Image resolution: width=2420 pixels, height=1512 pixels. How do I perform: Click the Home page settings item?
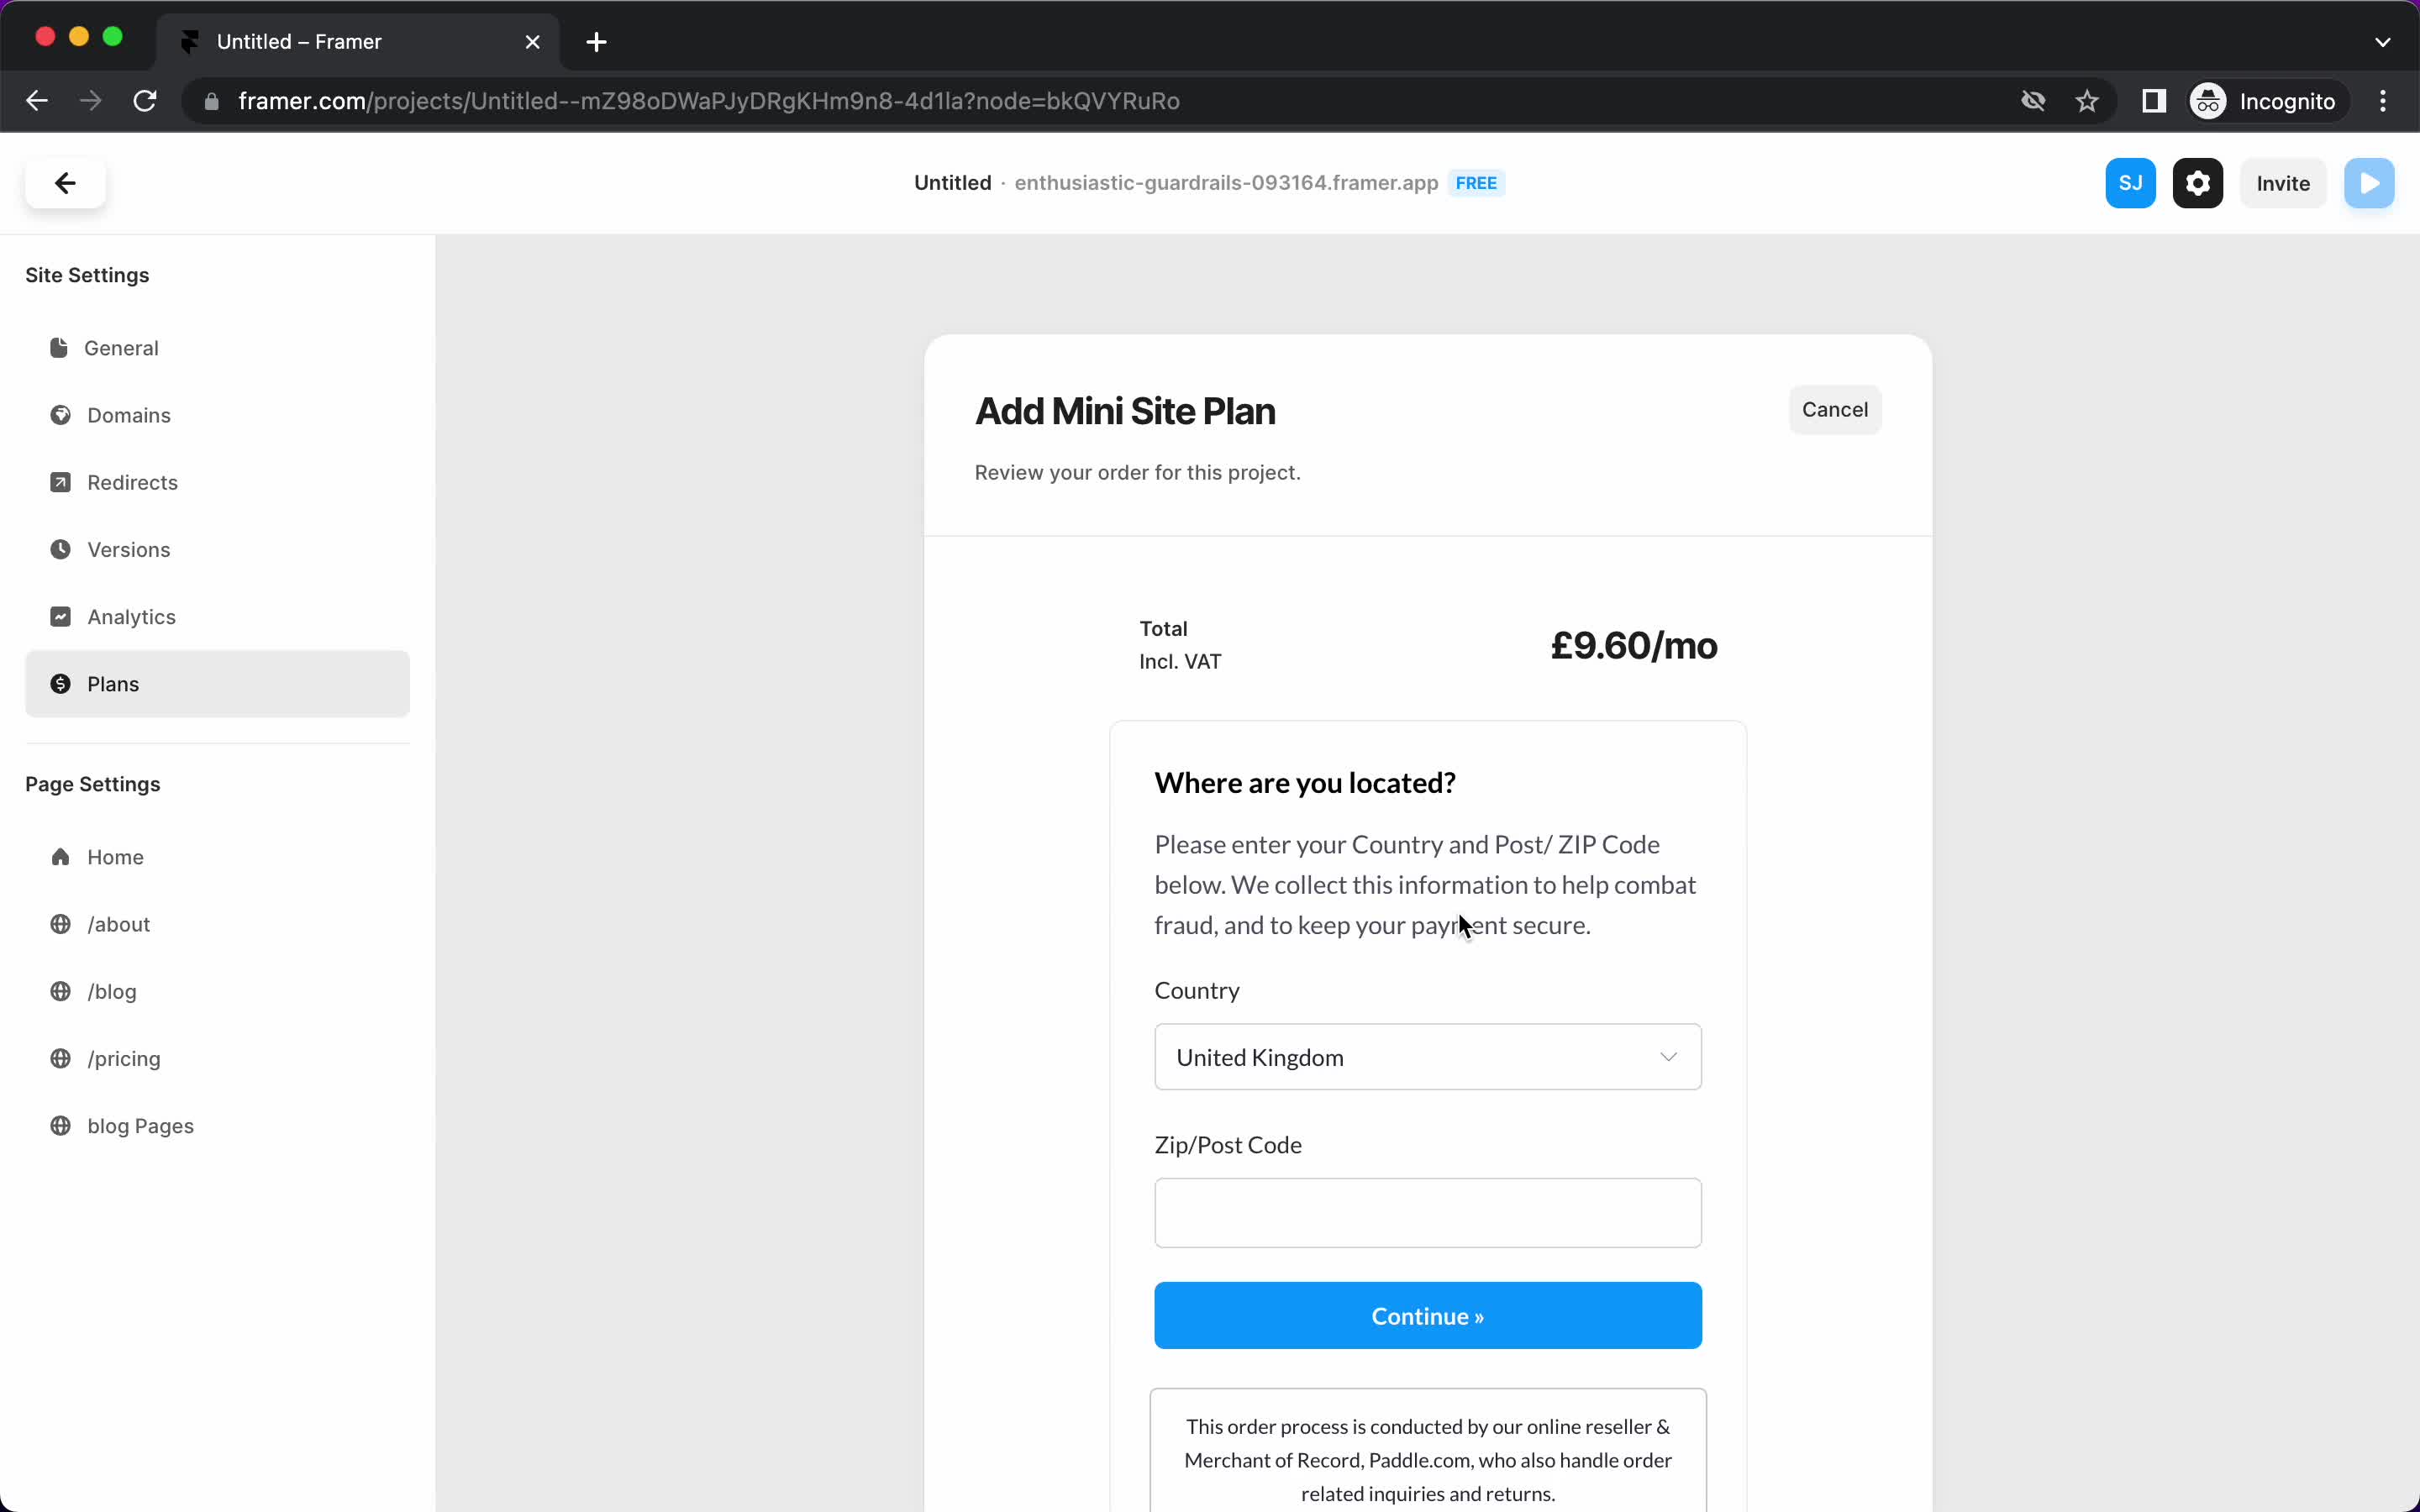tap(113, 855)
